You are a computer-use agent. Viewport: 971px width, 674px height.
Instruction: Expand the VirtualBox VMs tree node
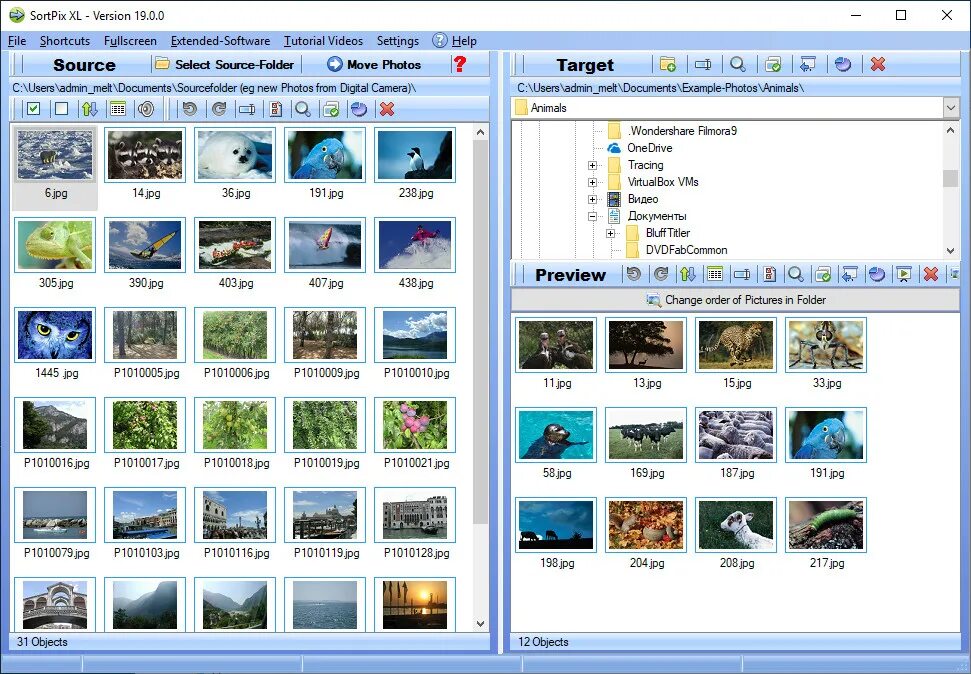[x=593, y=182]
